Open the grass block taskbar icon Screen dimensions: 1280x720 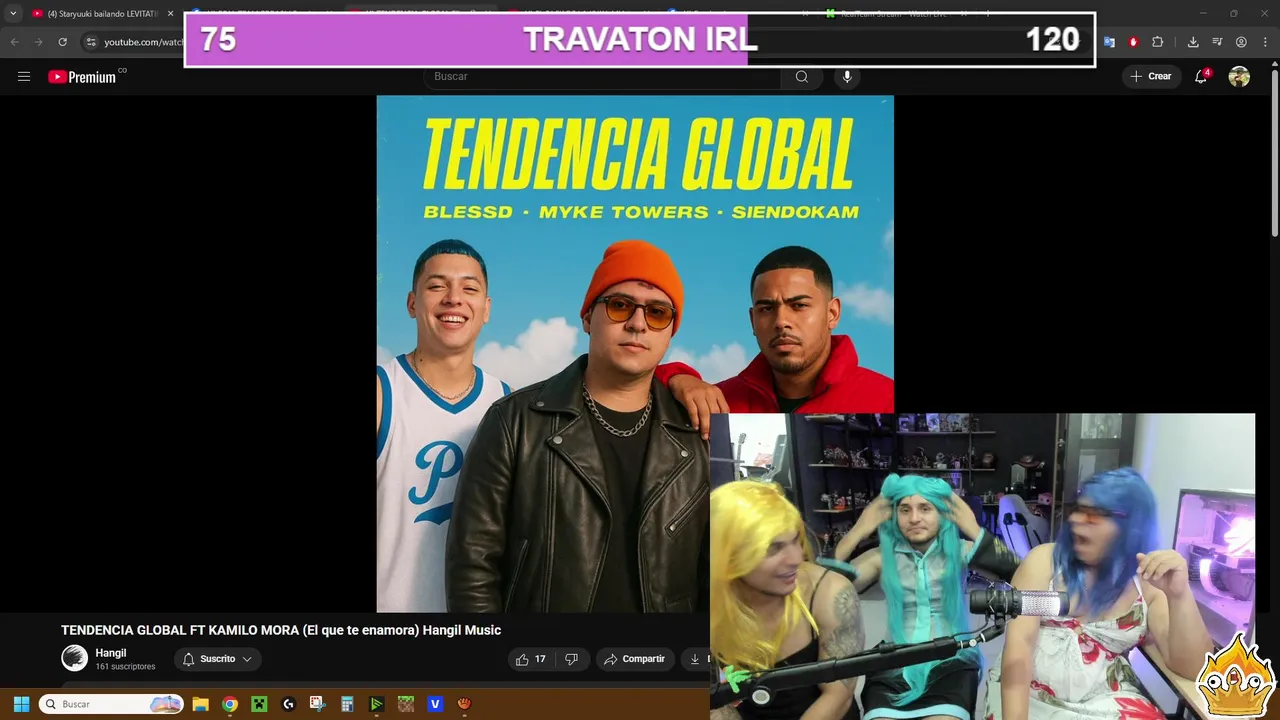[405, 704]
